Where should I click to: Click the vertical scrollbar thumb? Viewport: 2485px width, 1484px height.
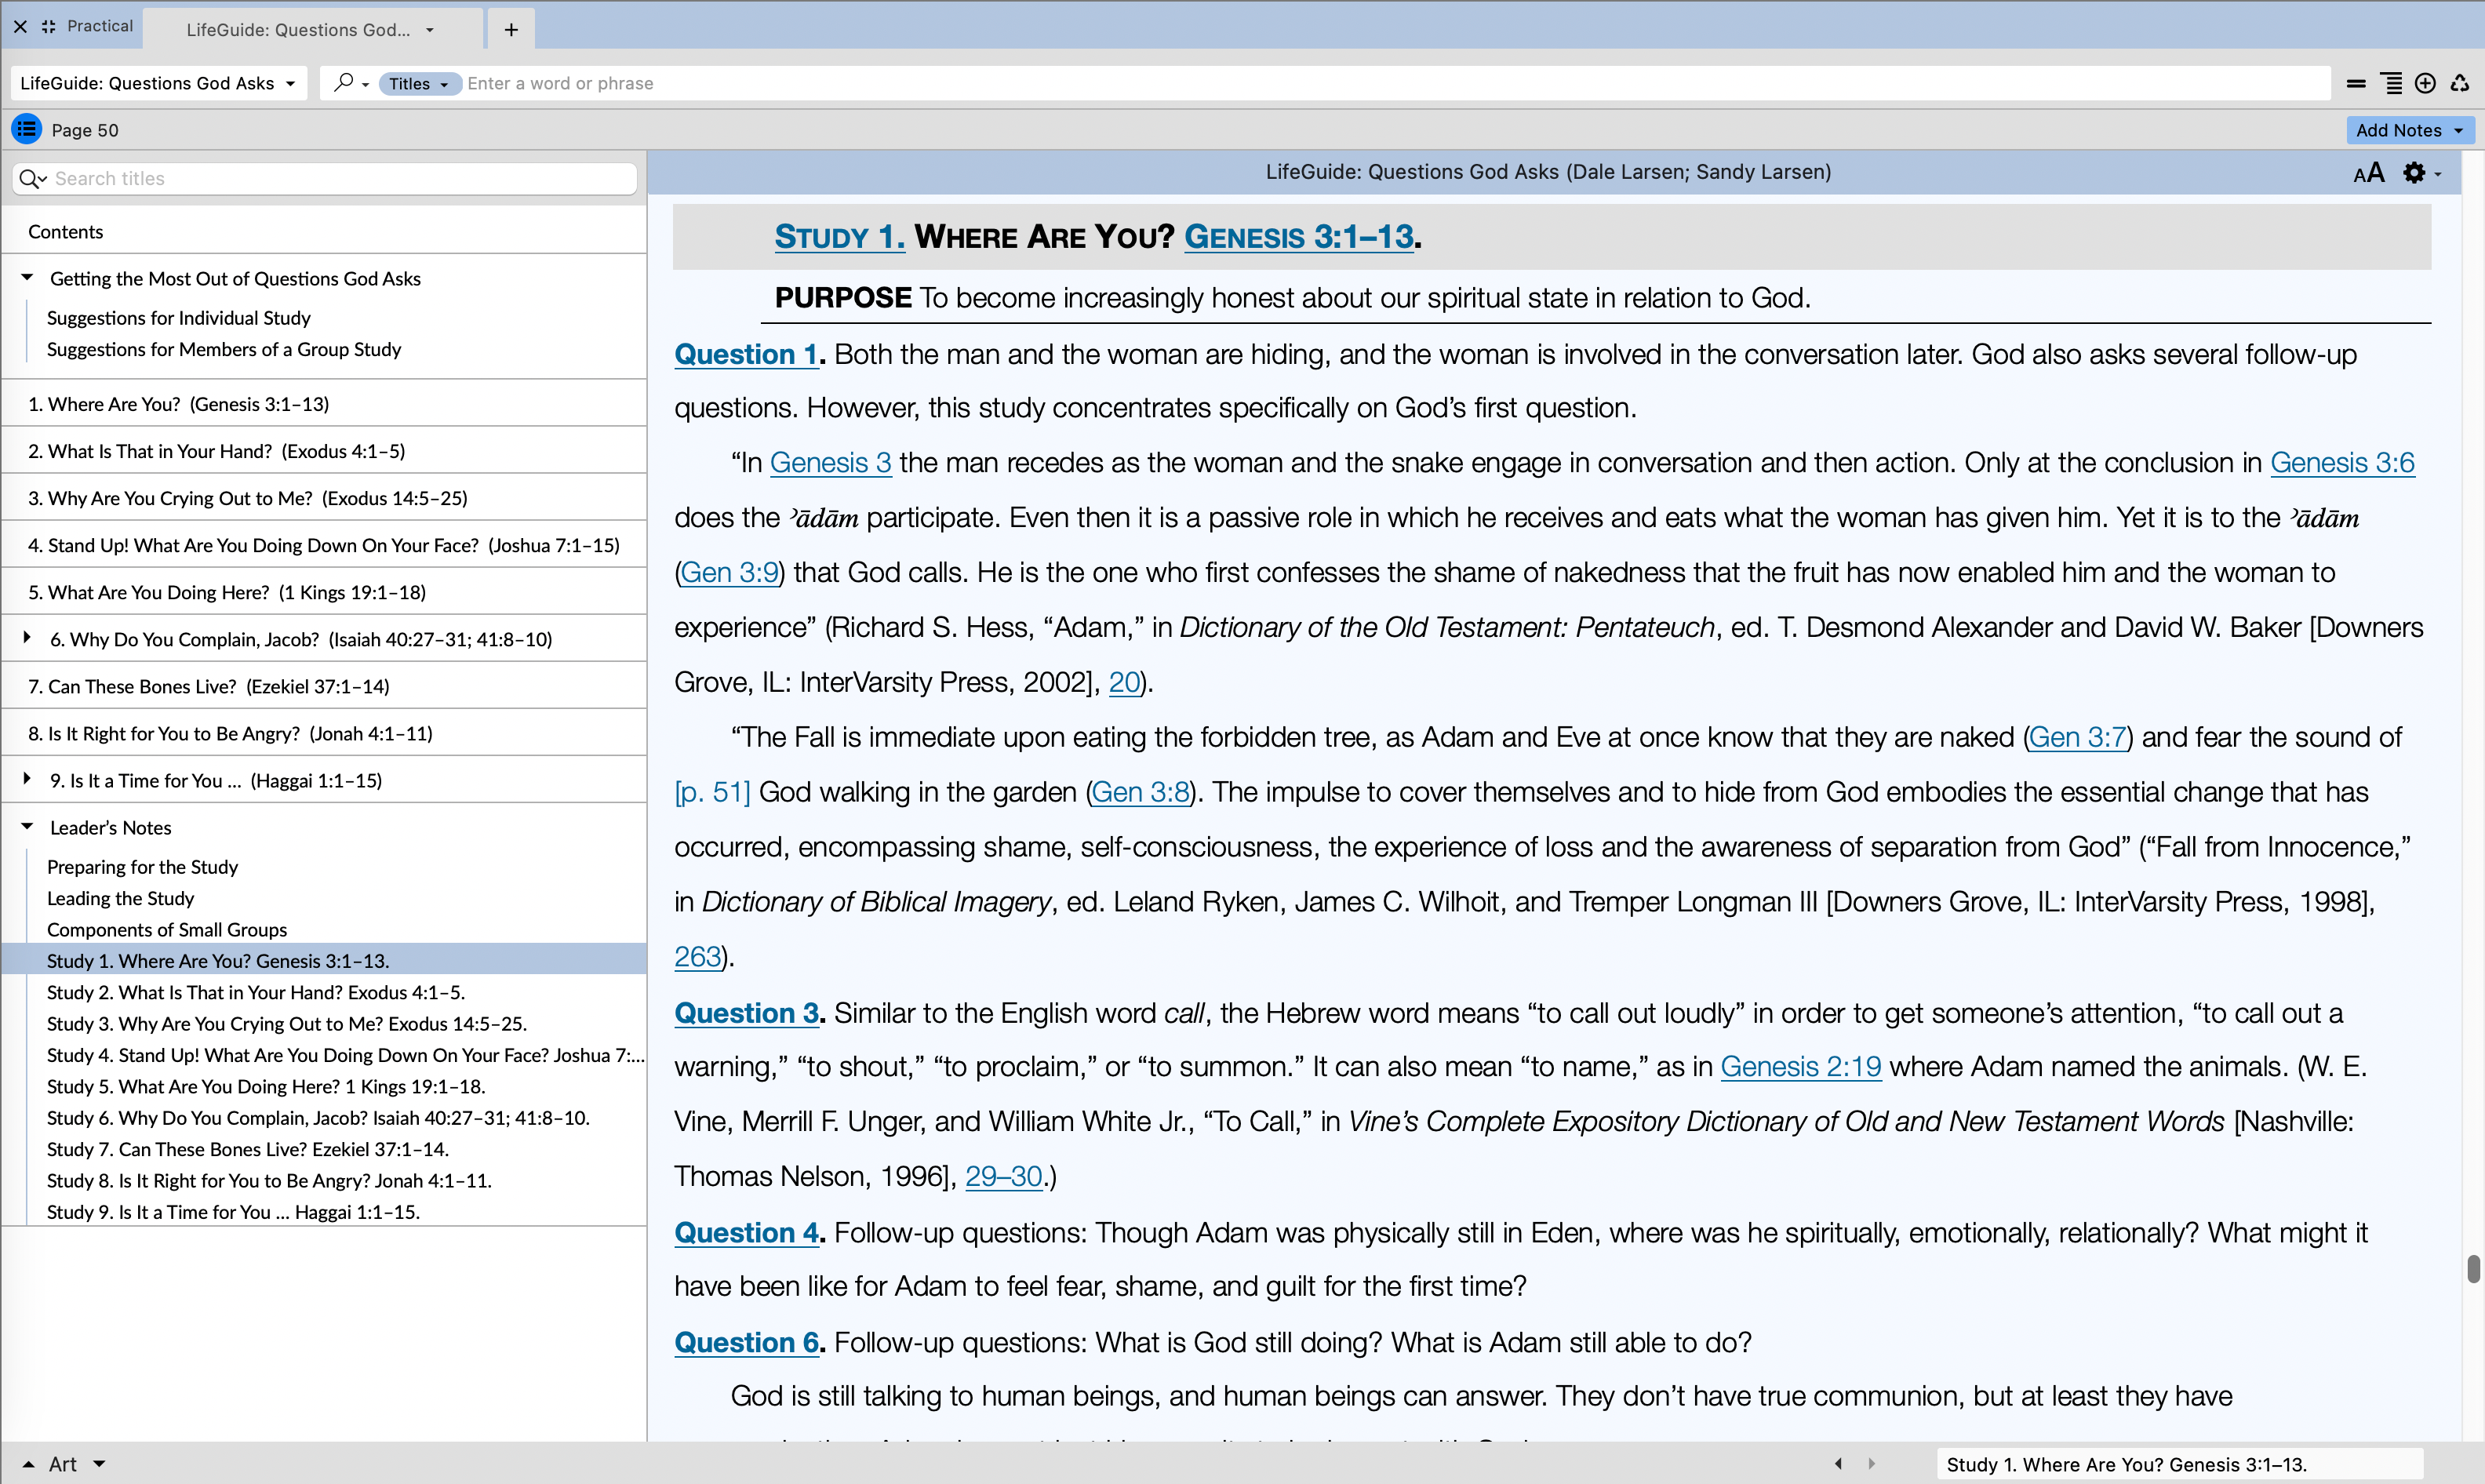coord(2473,1269)
